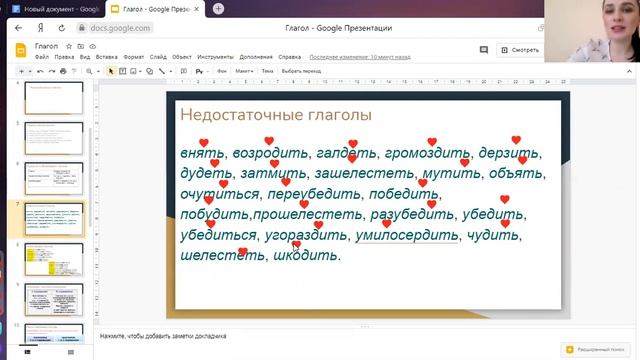Open the Правка menu

pyautogui.click(x=64, y=57)
